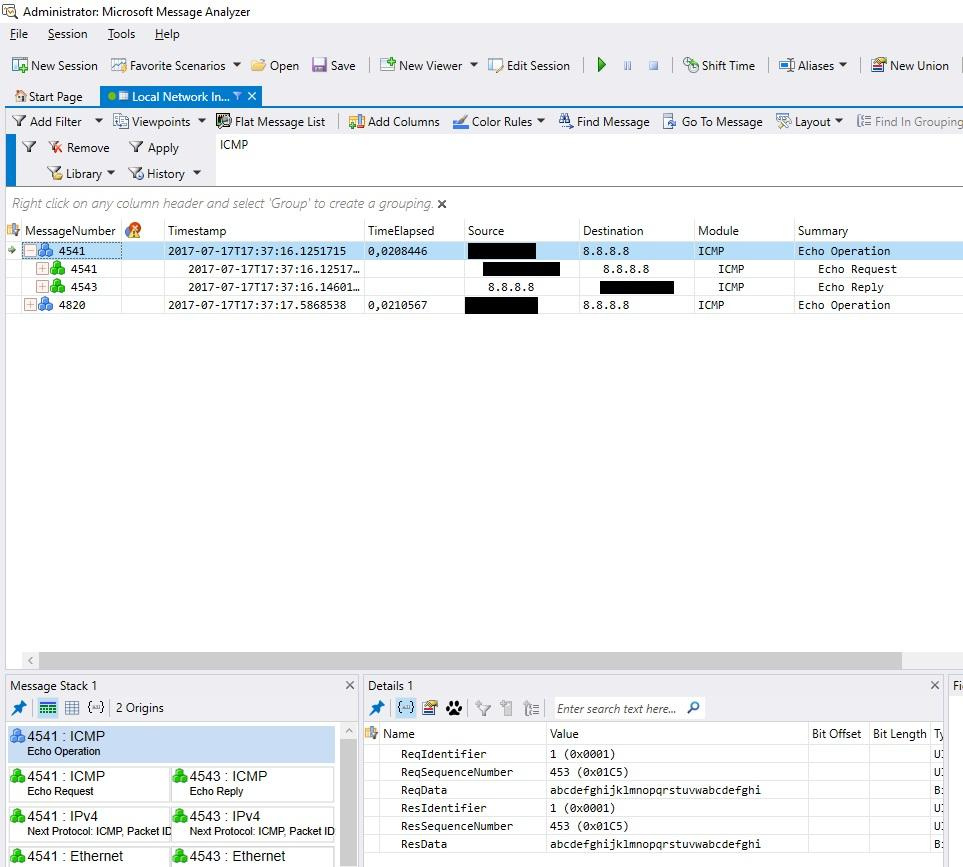Start a New Session

point(55,65)
